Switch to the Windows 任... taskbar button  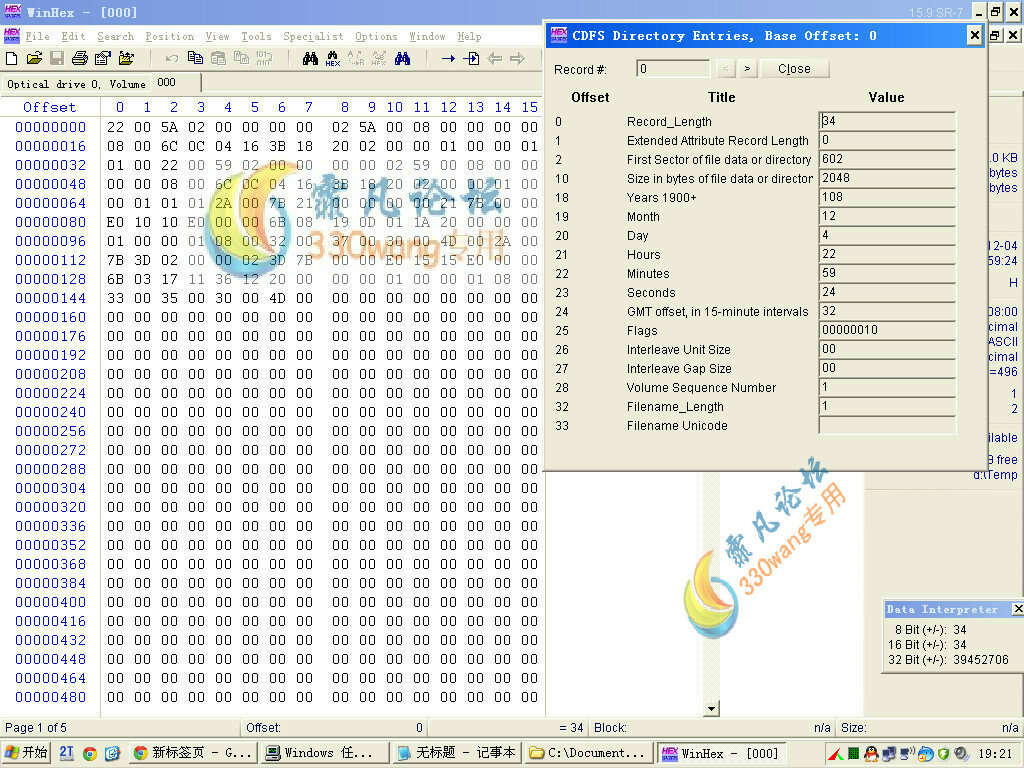pyautogui.click(x=325, y=753)
